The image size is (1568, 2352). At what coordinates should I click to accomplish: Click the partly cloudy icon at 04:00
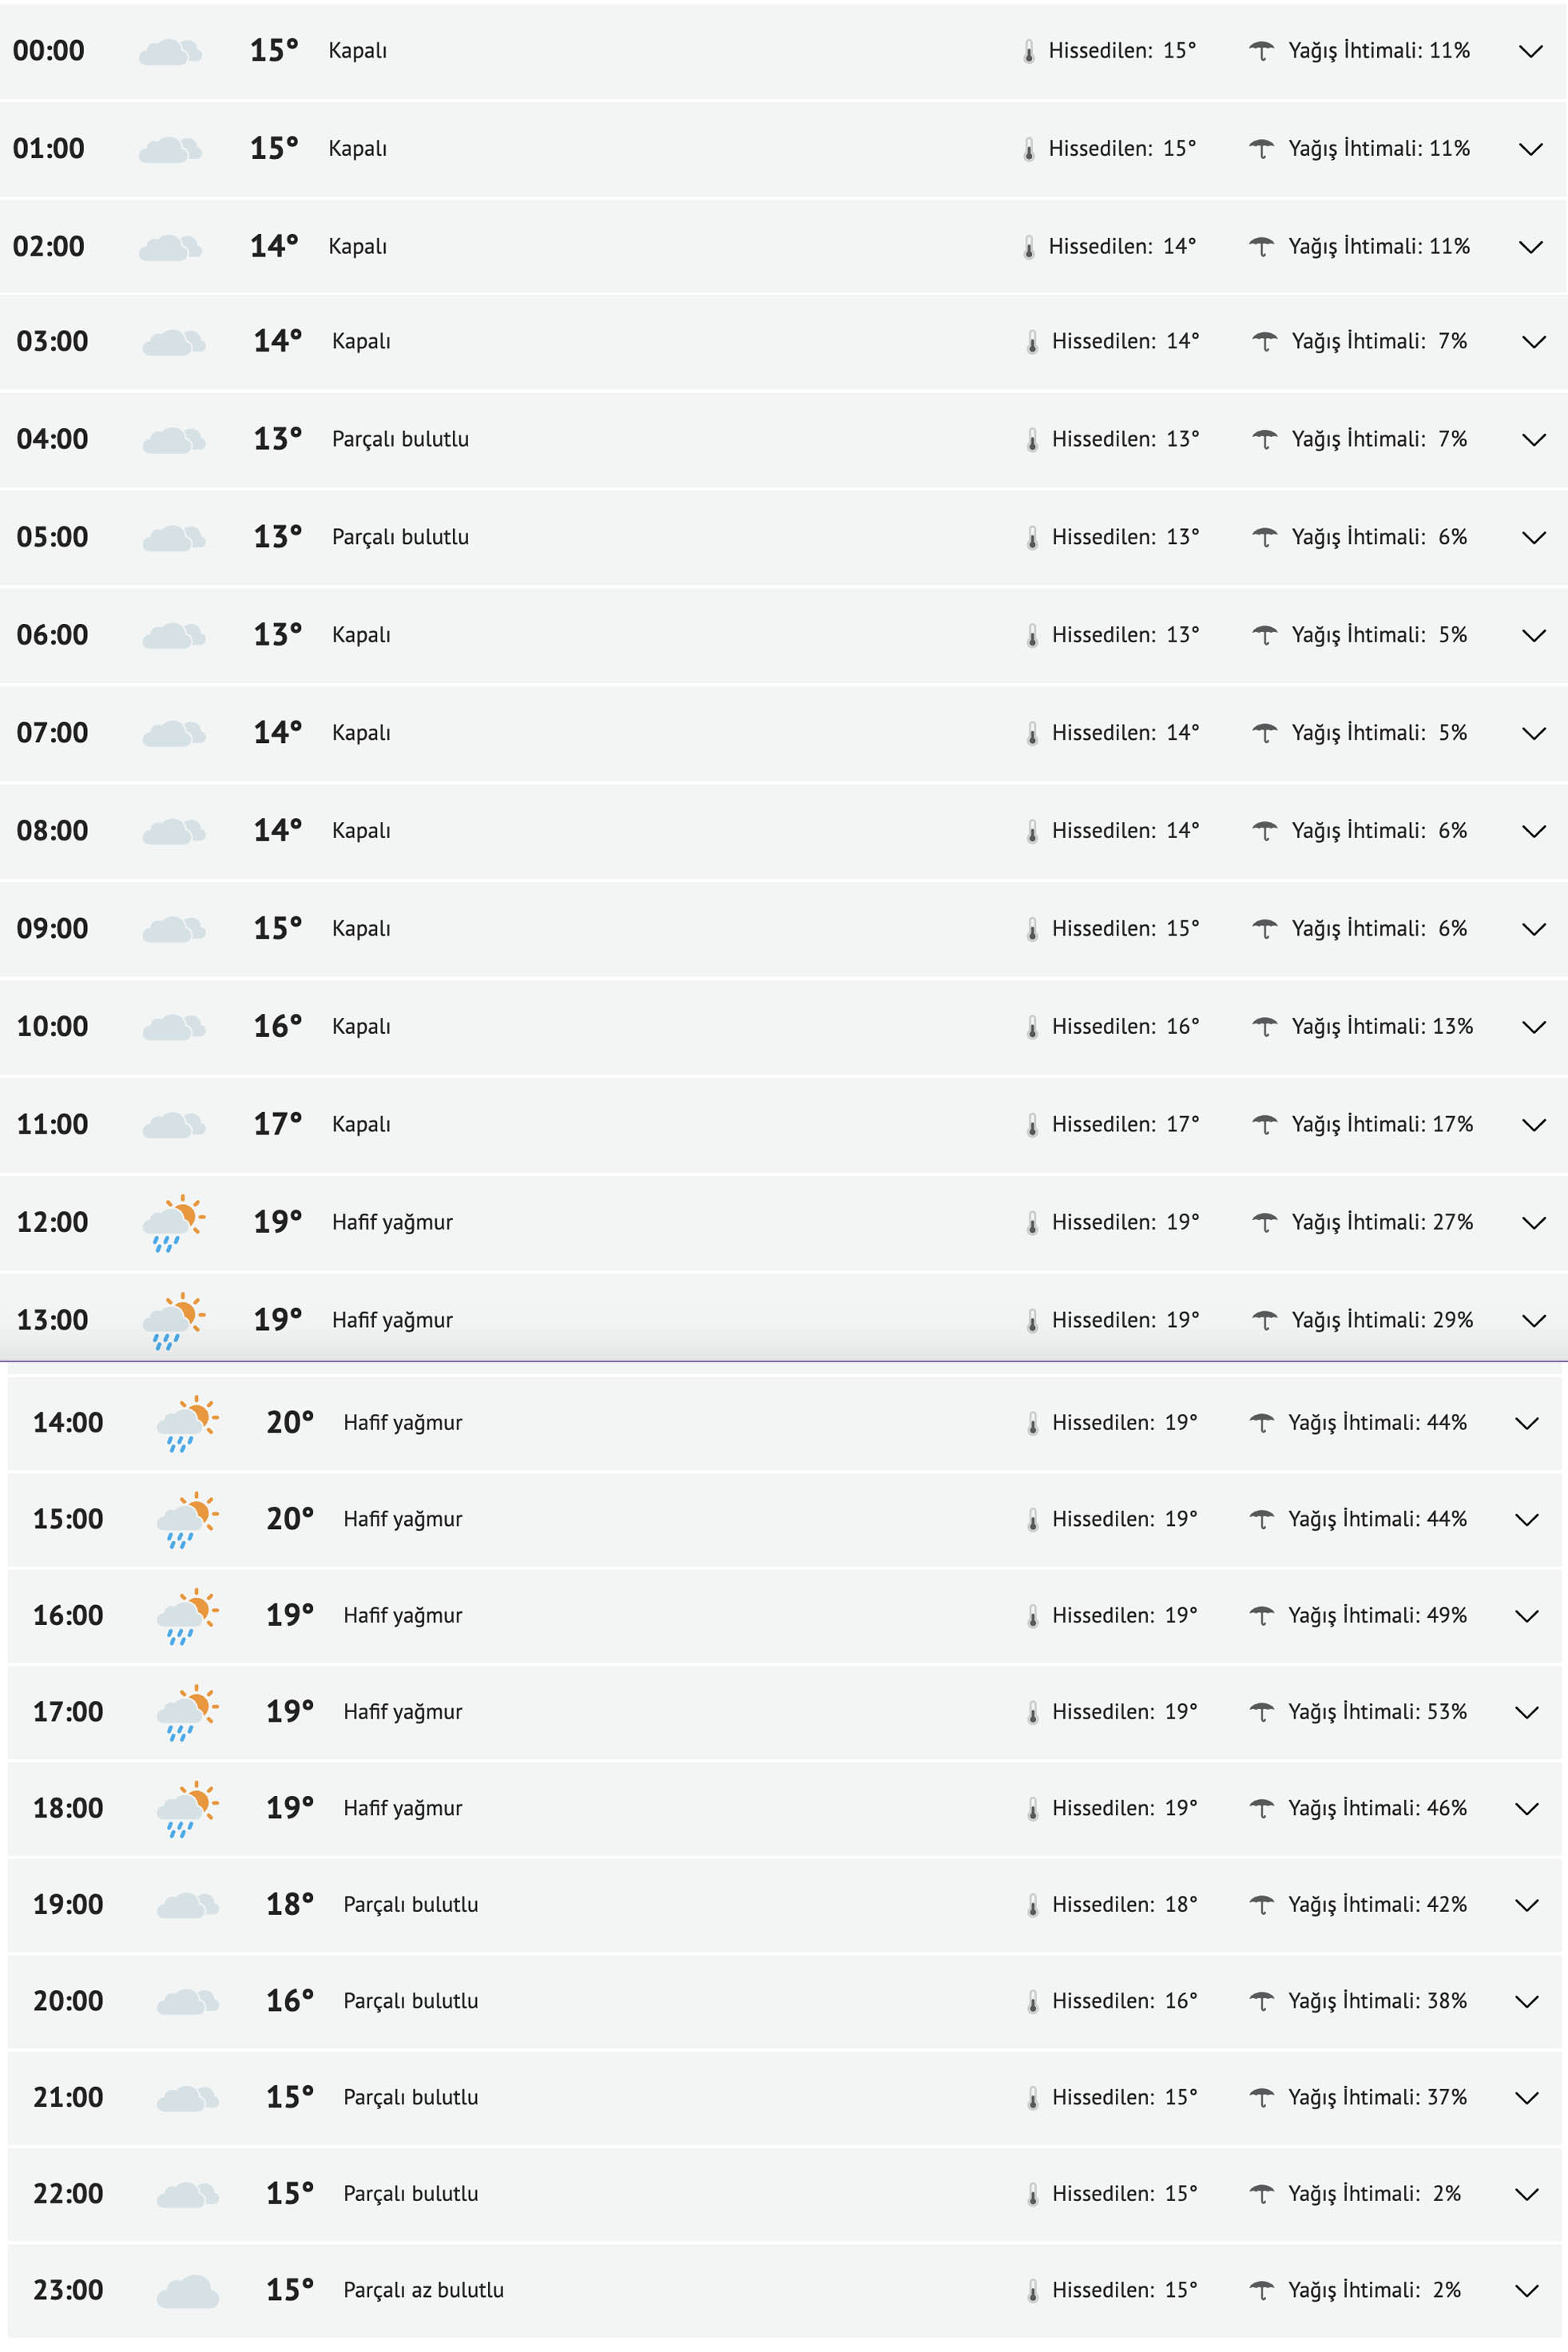(x=174, y=440)
